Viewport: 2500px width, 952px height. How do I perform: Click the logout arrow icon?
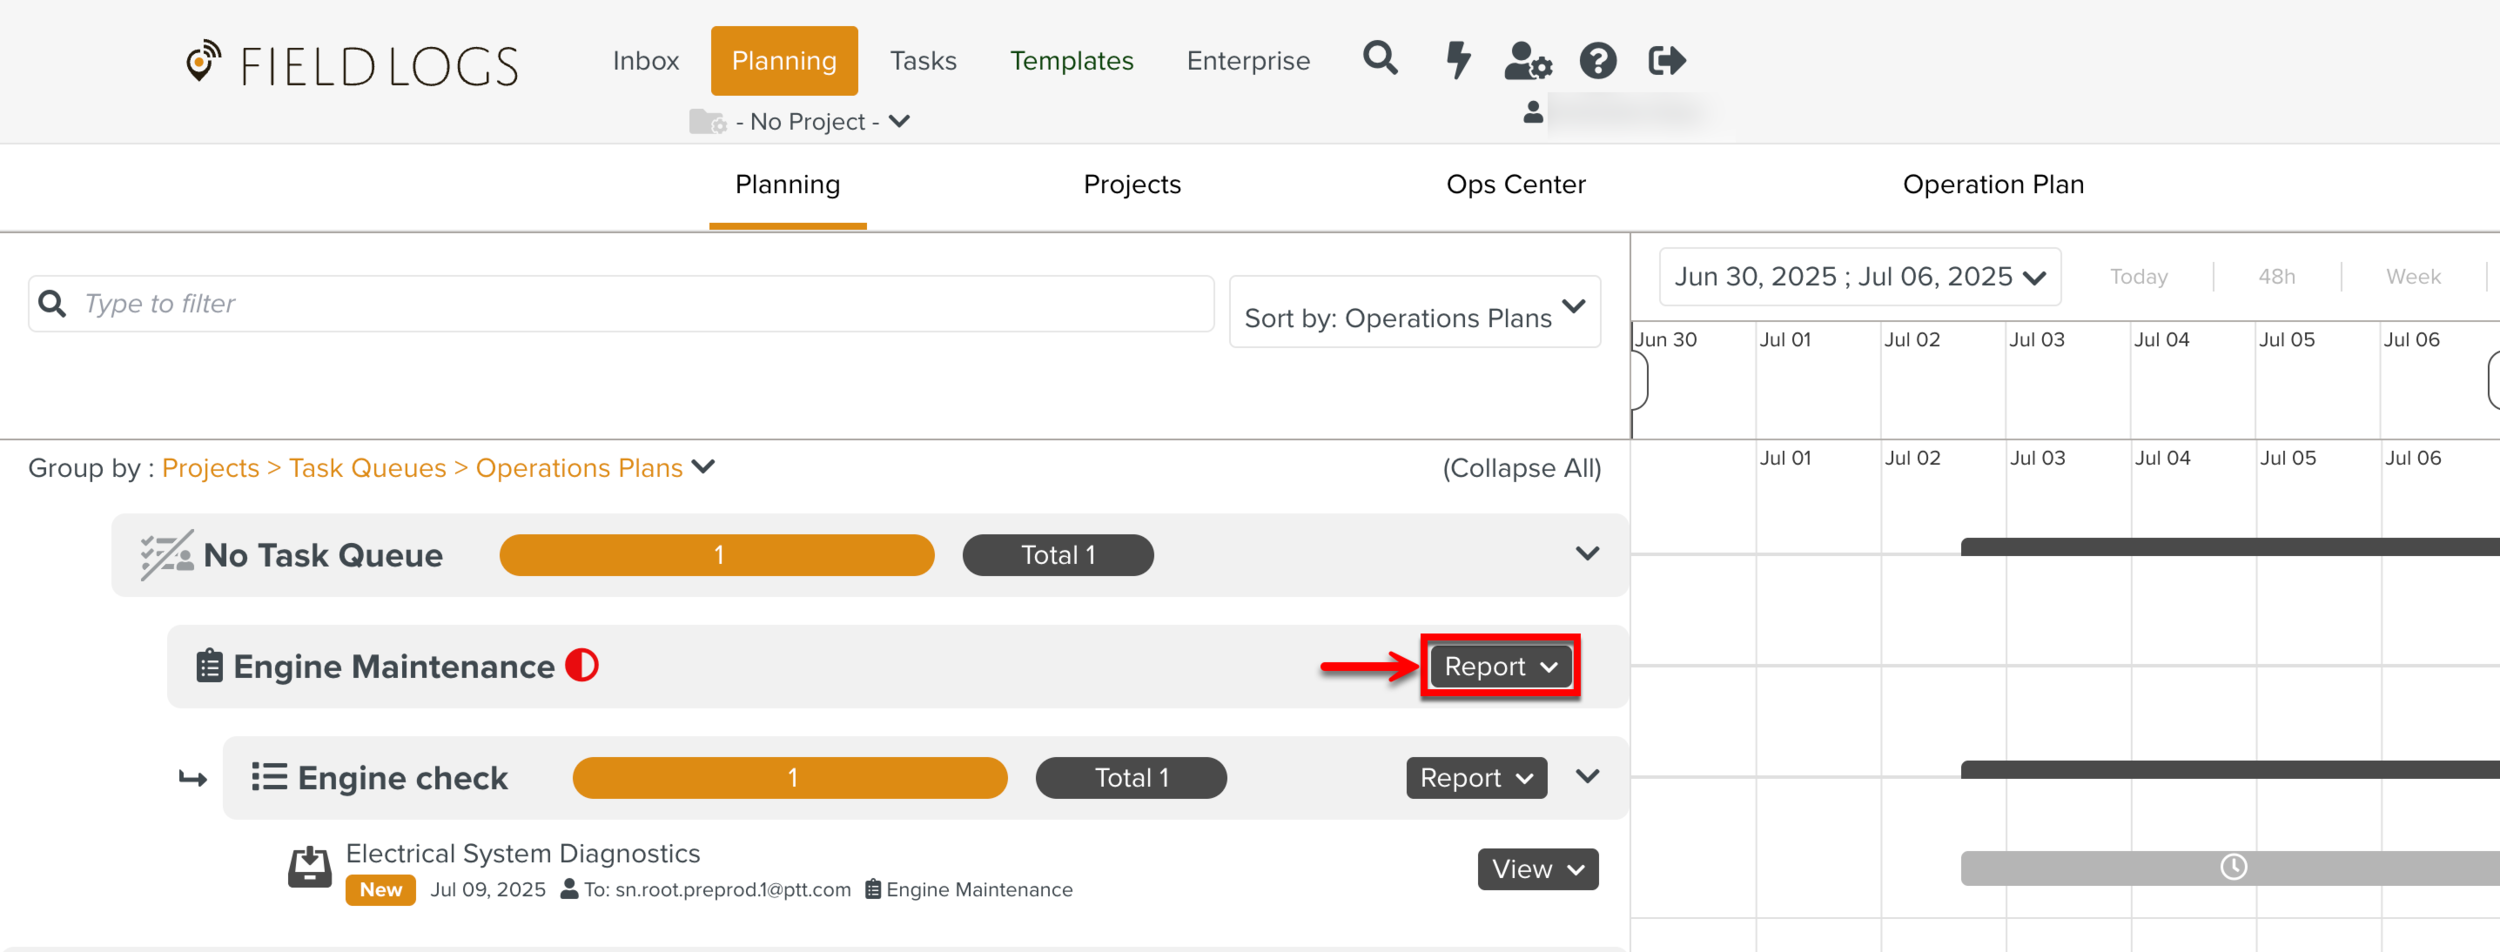[1667, 61]
